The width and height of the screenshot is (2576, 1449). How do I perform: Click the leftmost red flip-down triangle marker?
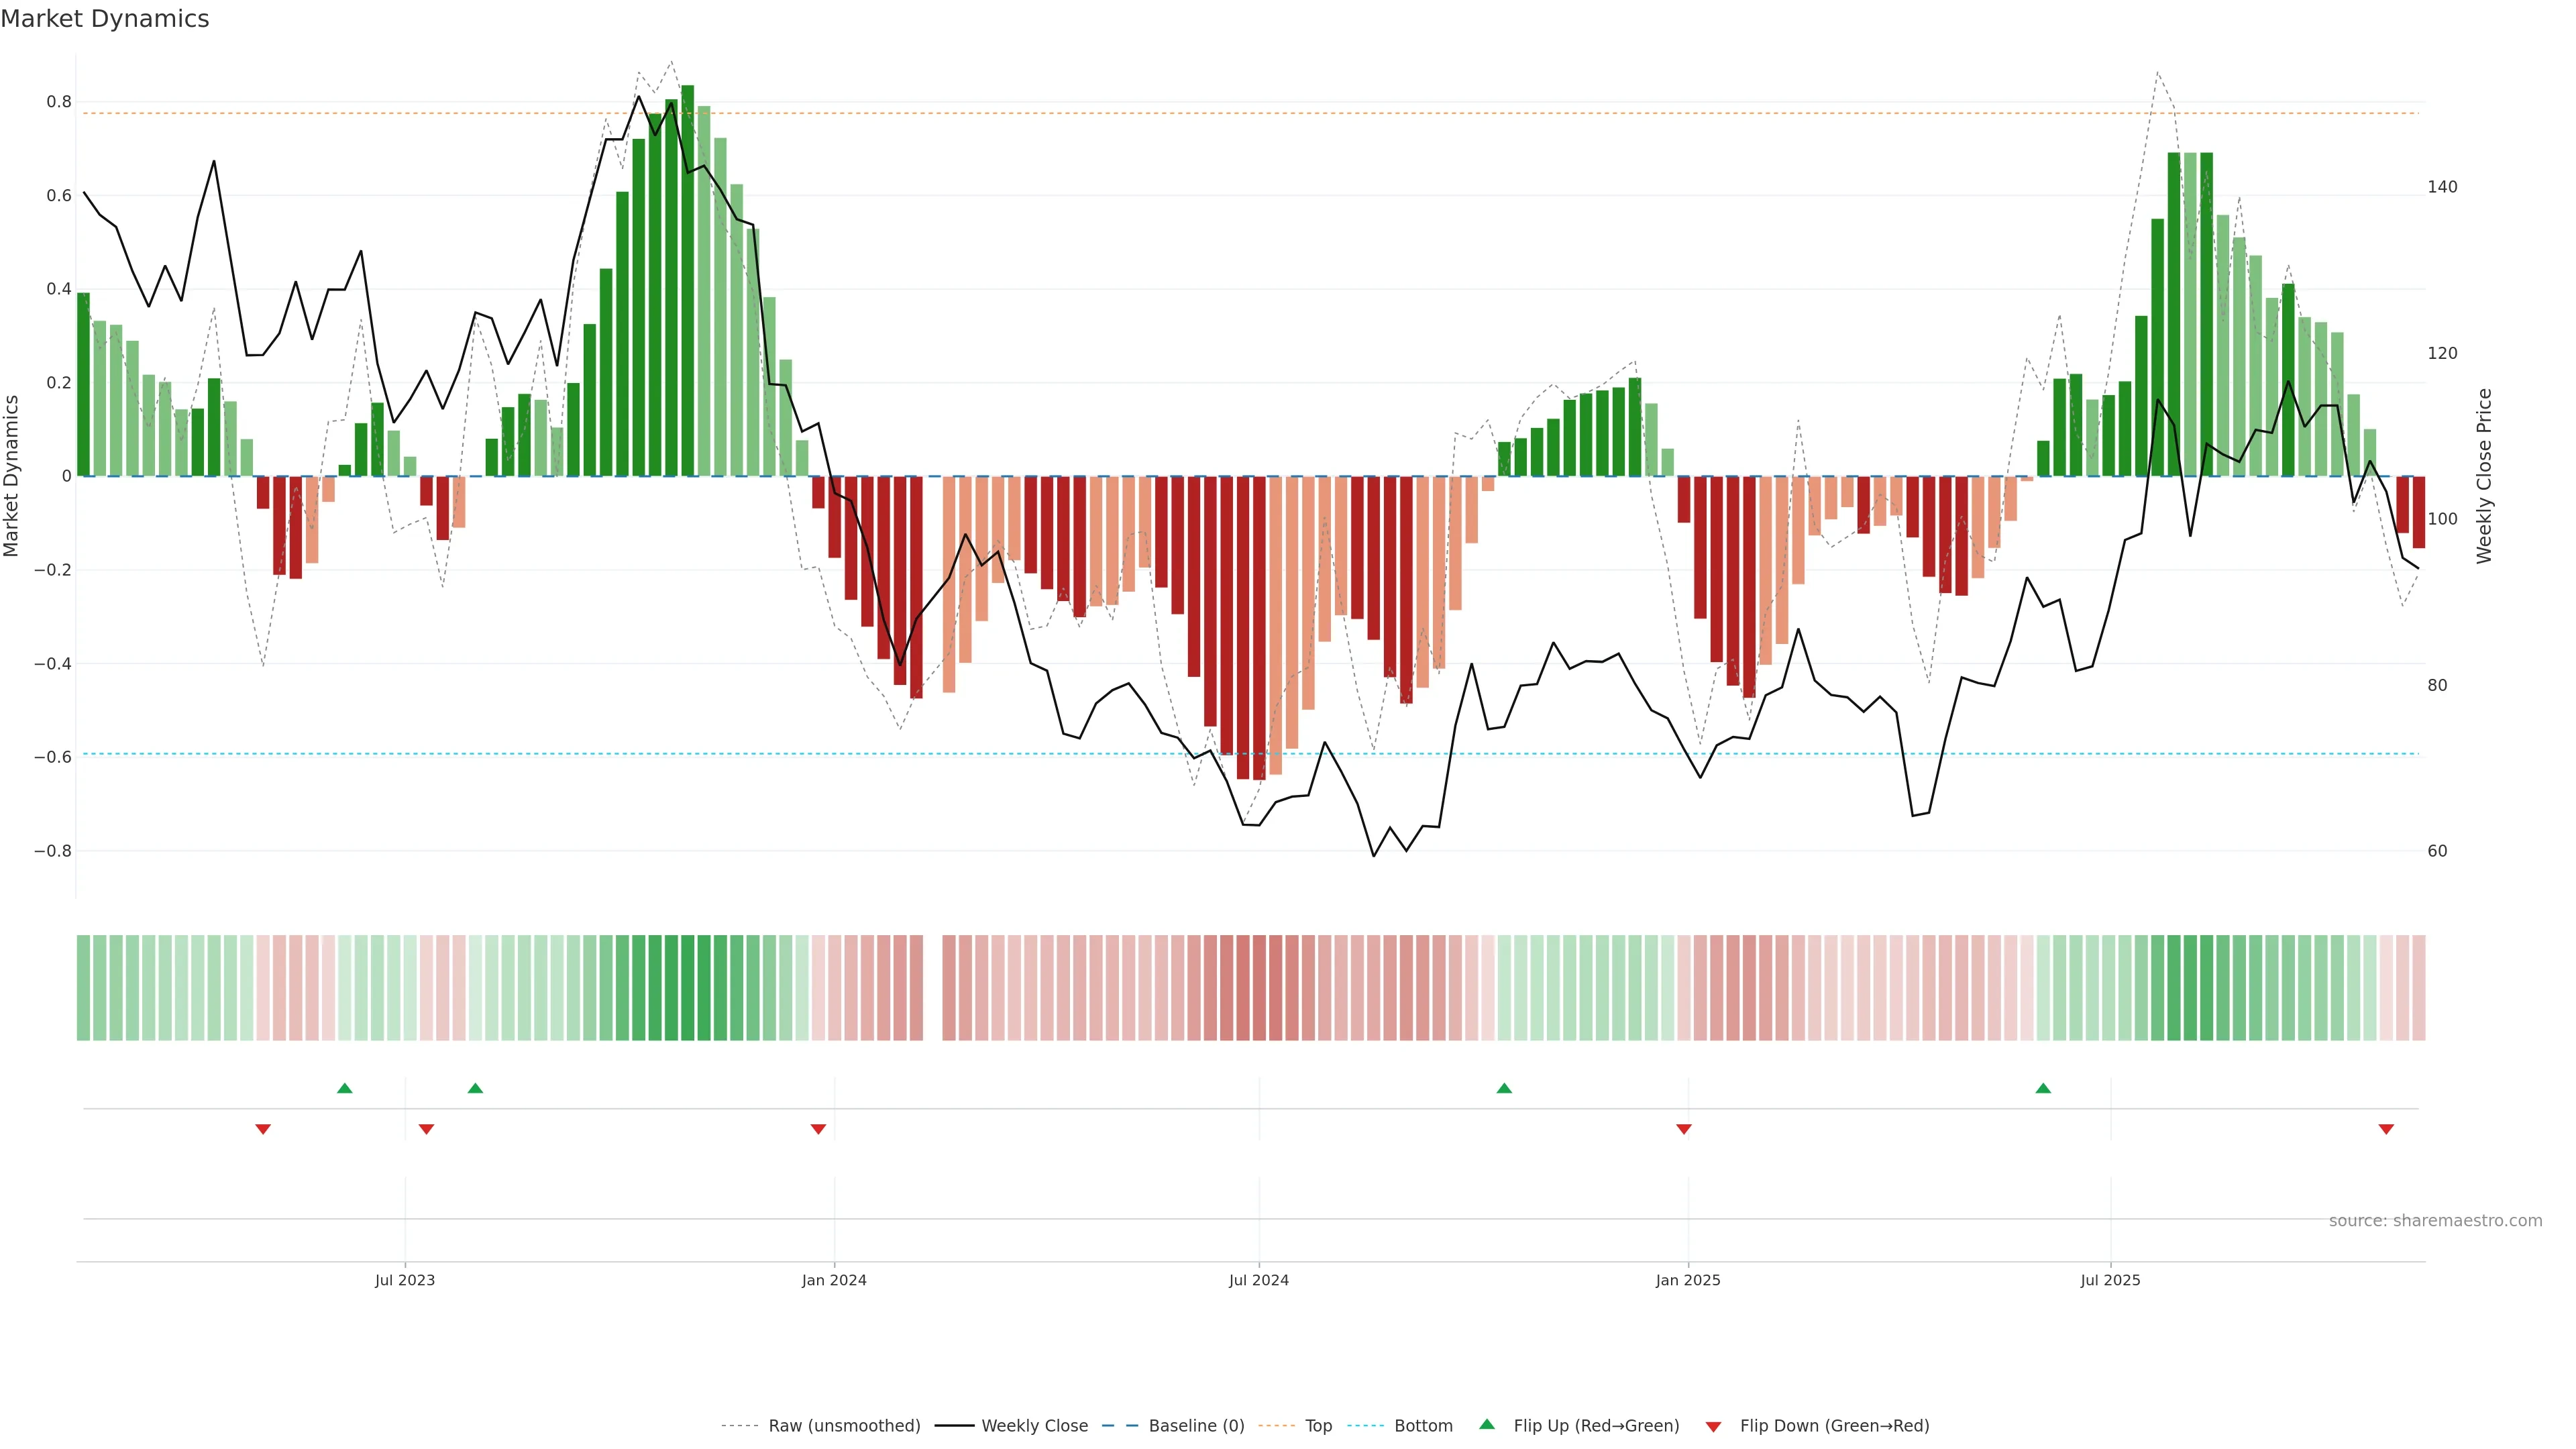263,1129
